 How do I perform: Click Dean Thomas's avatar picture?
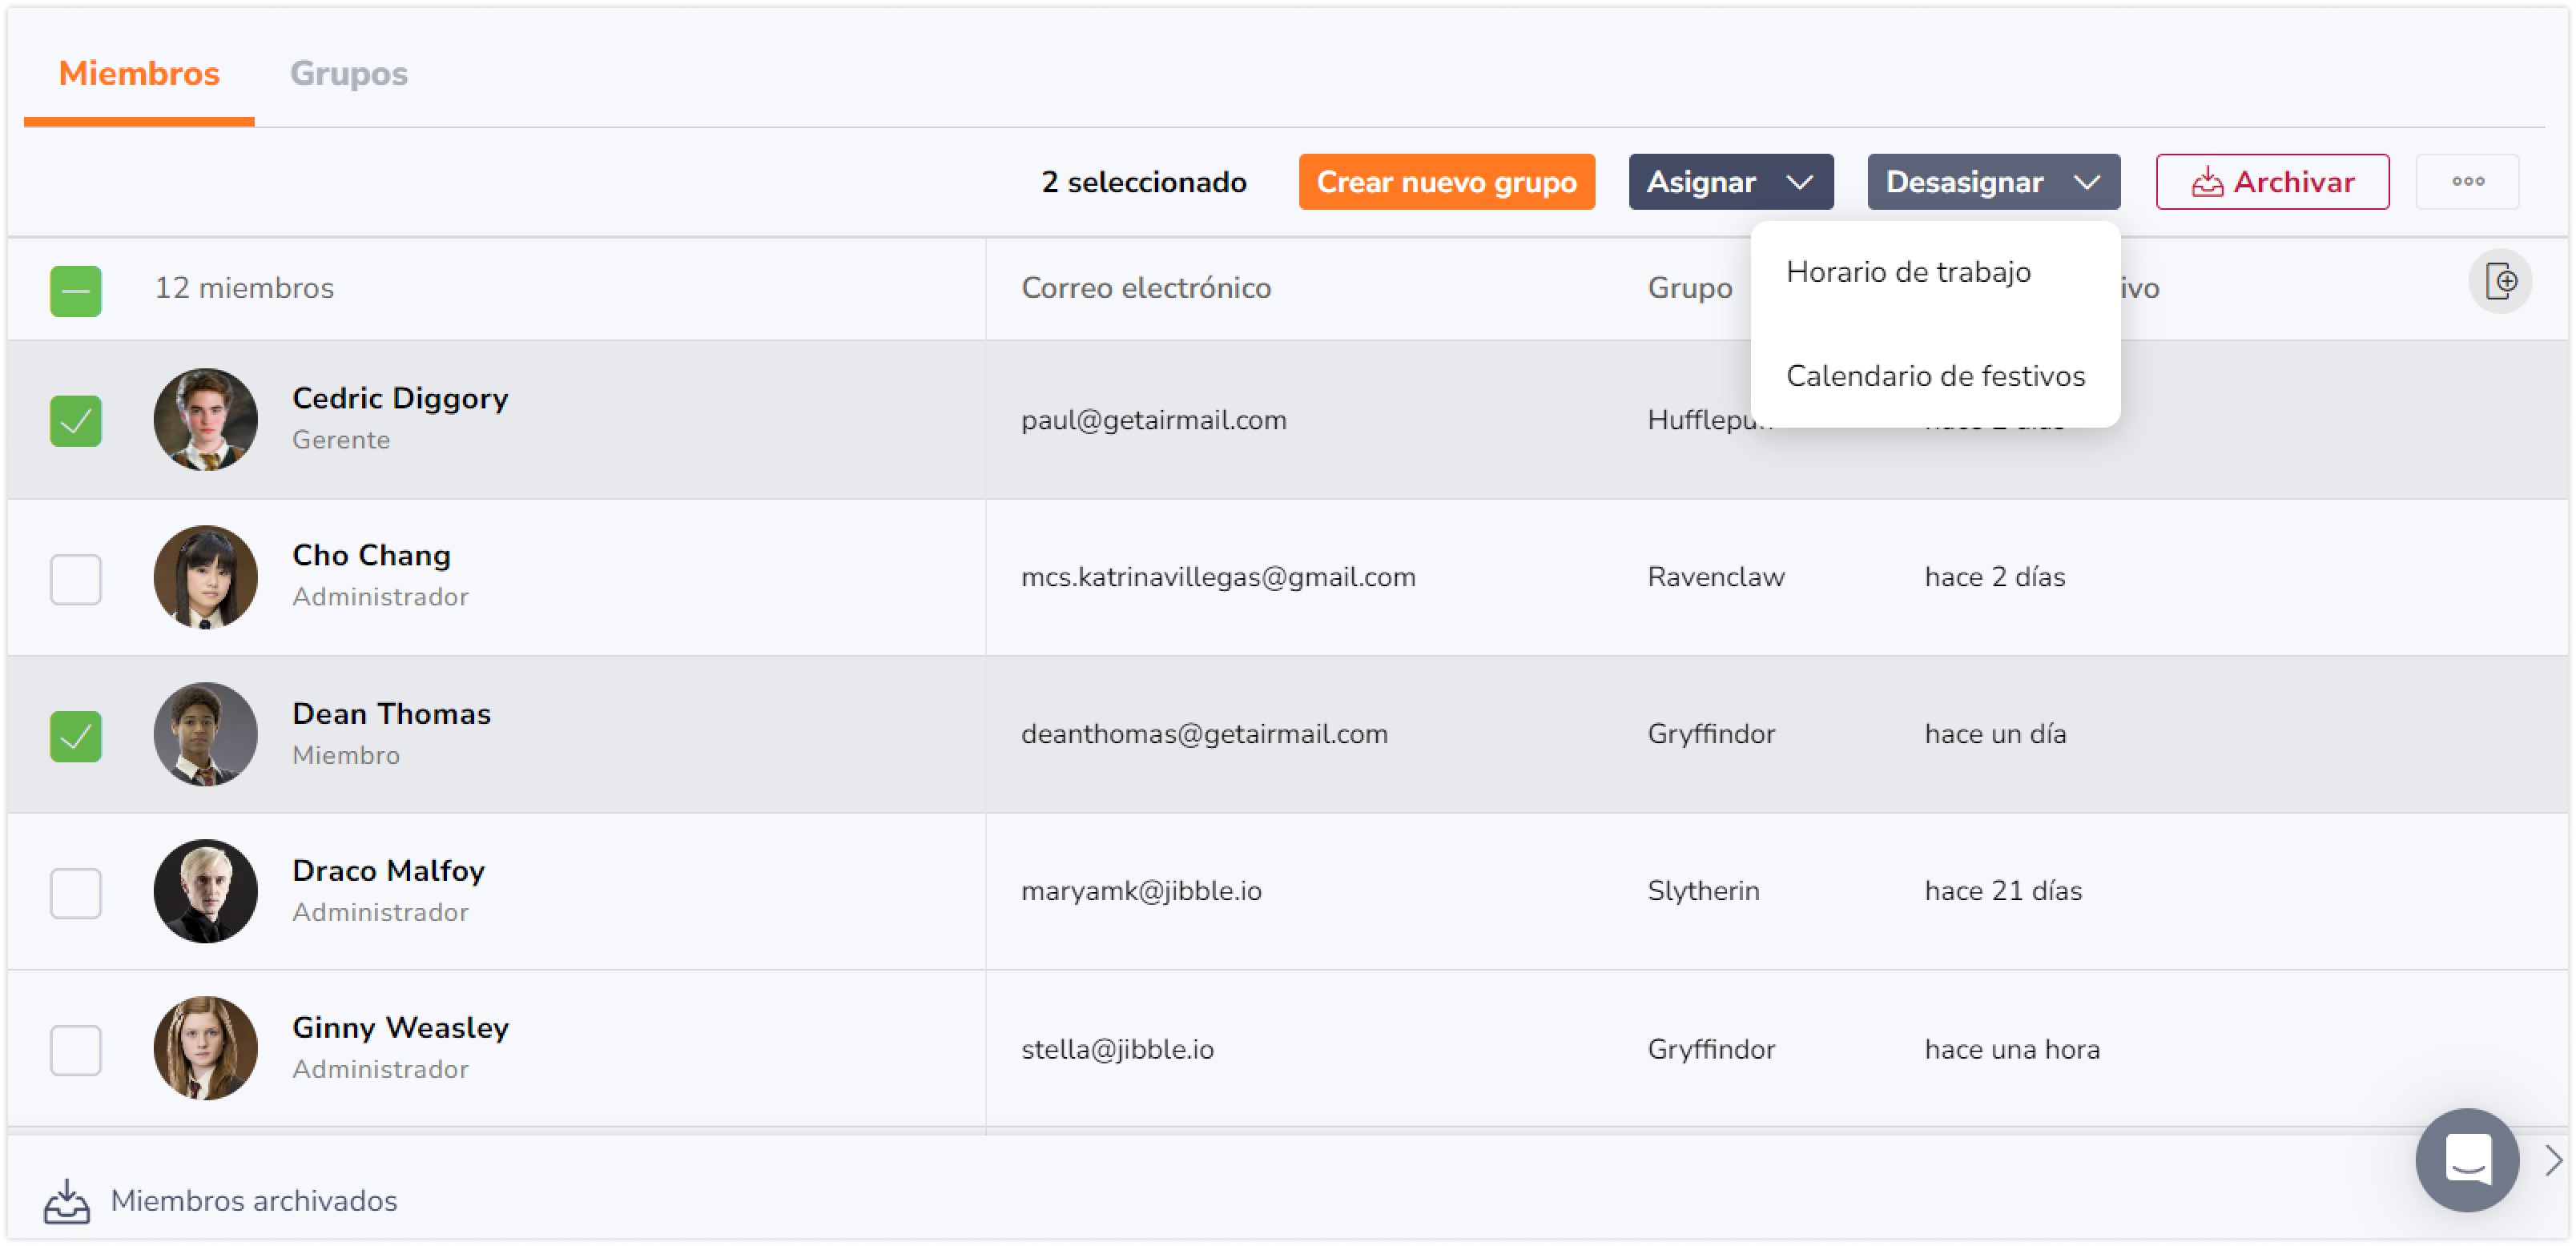(x=205, y=733)
